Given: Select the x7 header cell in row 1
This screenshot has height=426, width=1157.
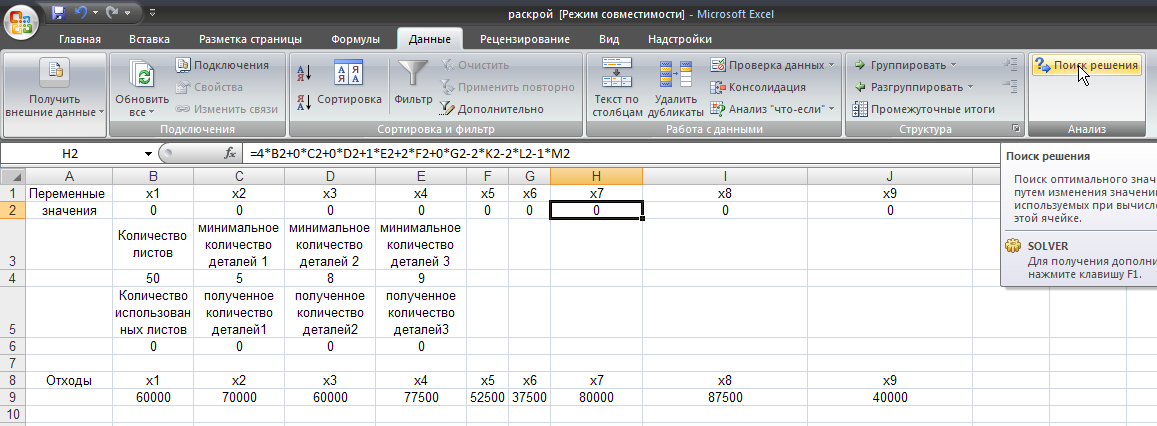Looking at the screenshot, I should tap(596, 193).
